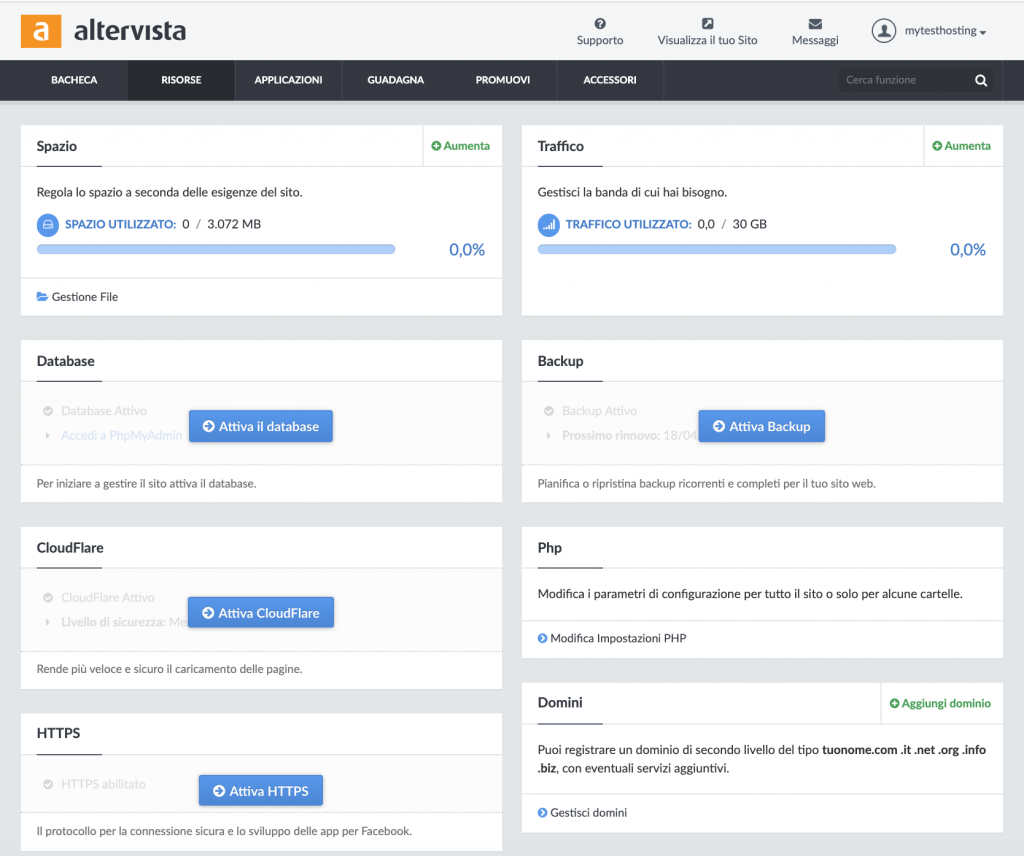Click the Php panel title

549,548
